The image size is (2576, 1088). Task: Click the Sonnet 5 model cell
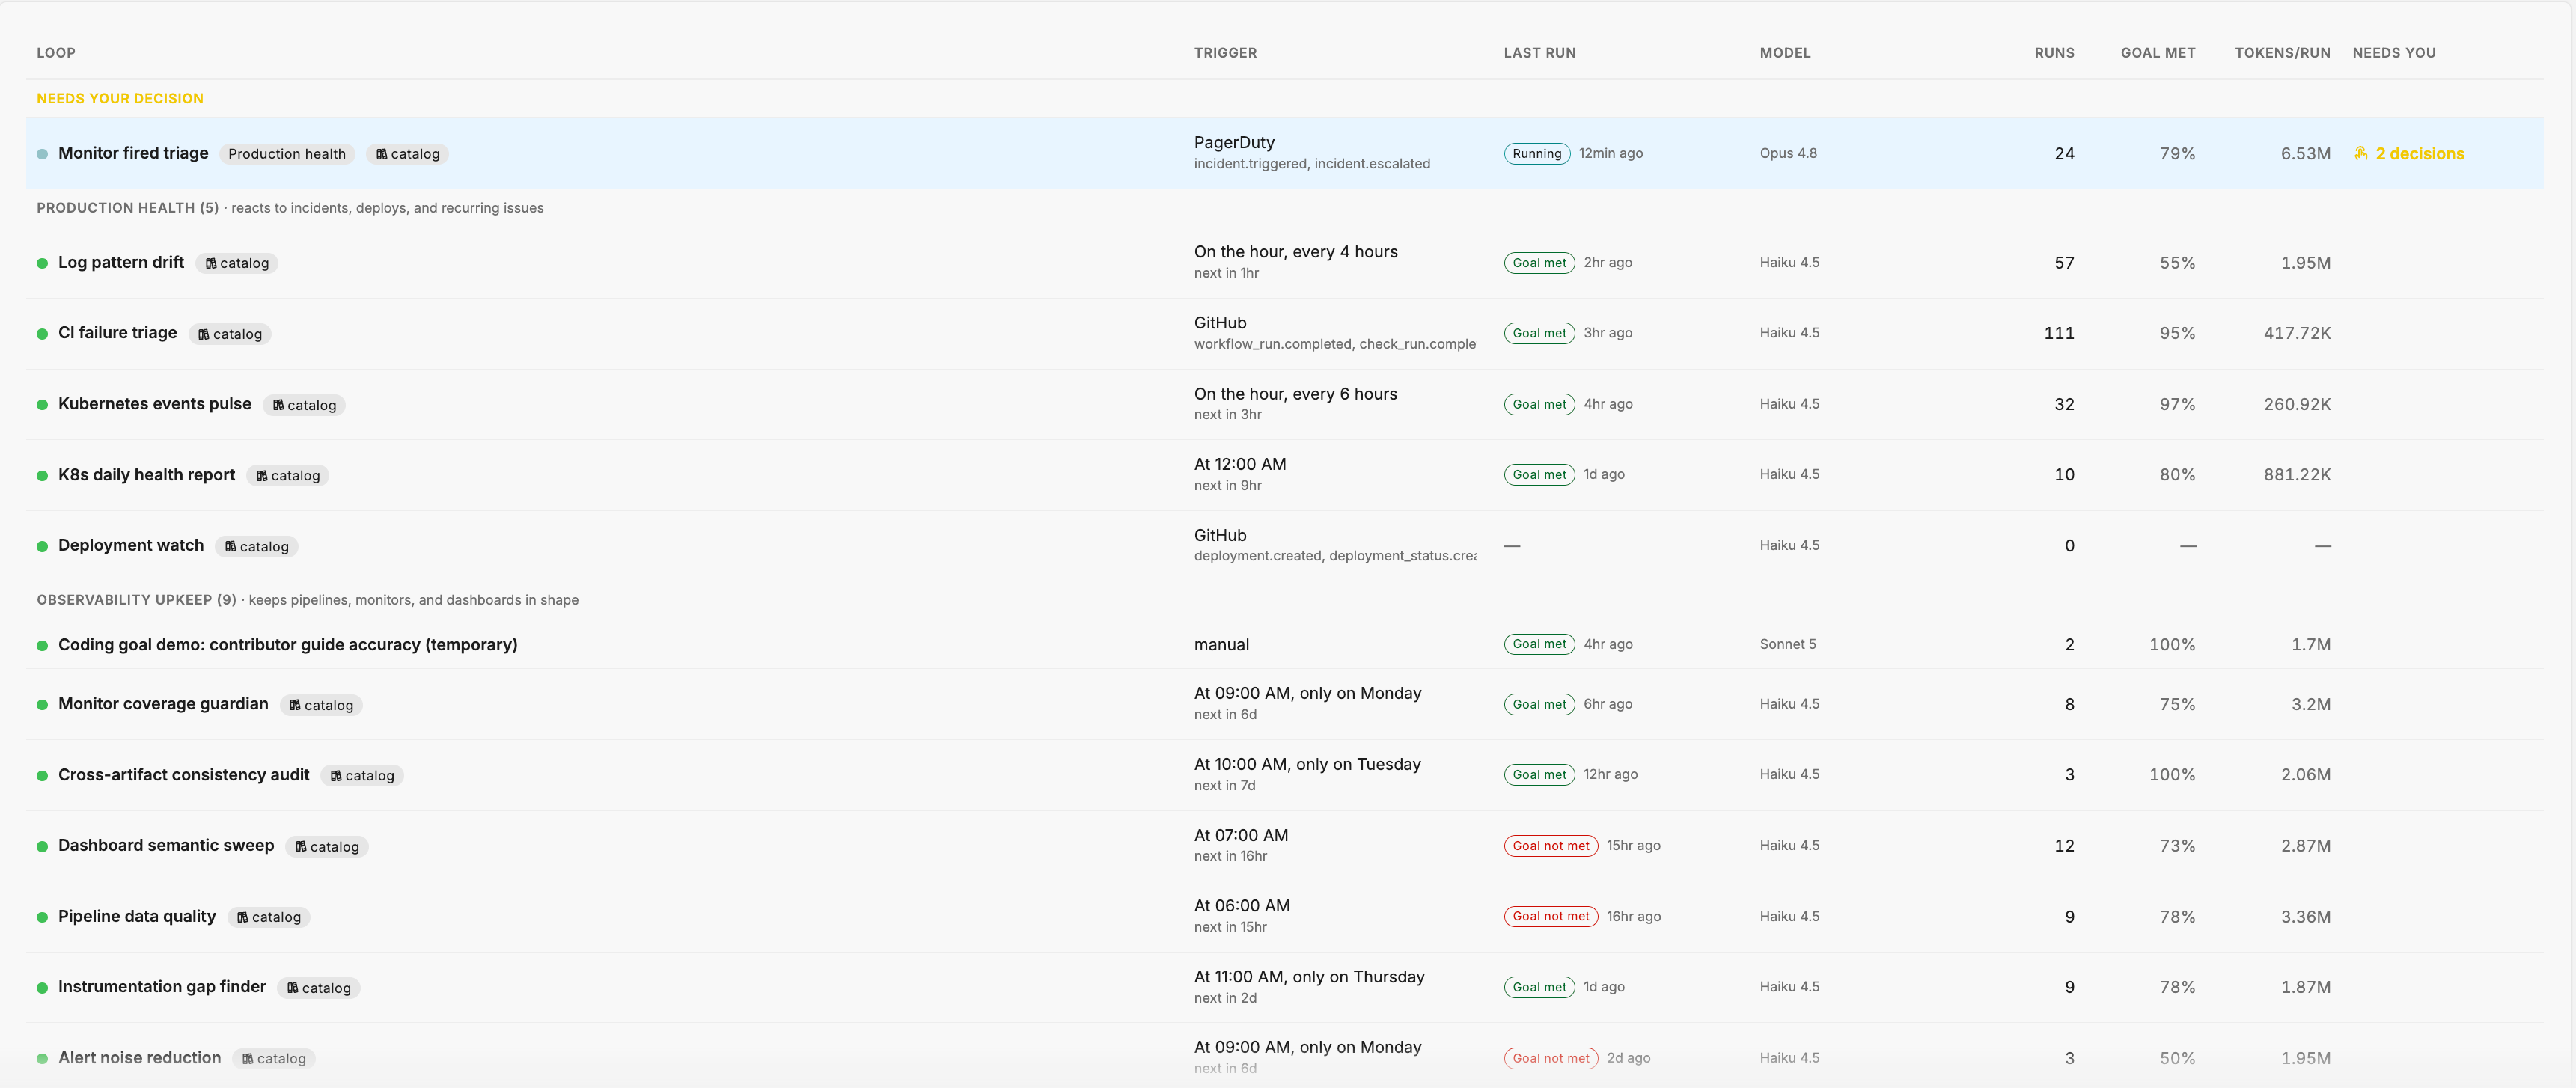coord(1787,644)
